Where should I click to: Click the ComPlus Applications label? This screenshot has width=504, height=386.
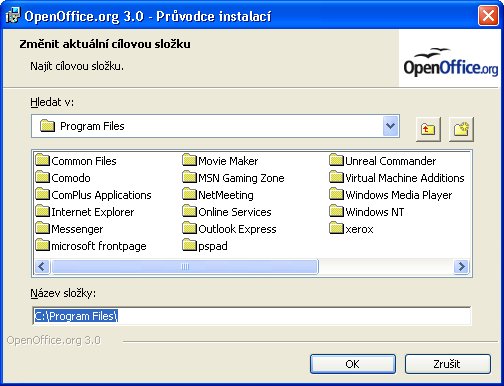pyautogui.click(x=101, y=195)
